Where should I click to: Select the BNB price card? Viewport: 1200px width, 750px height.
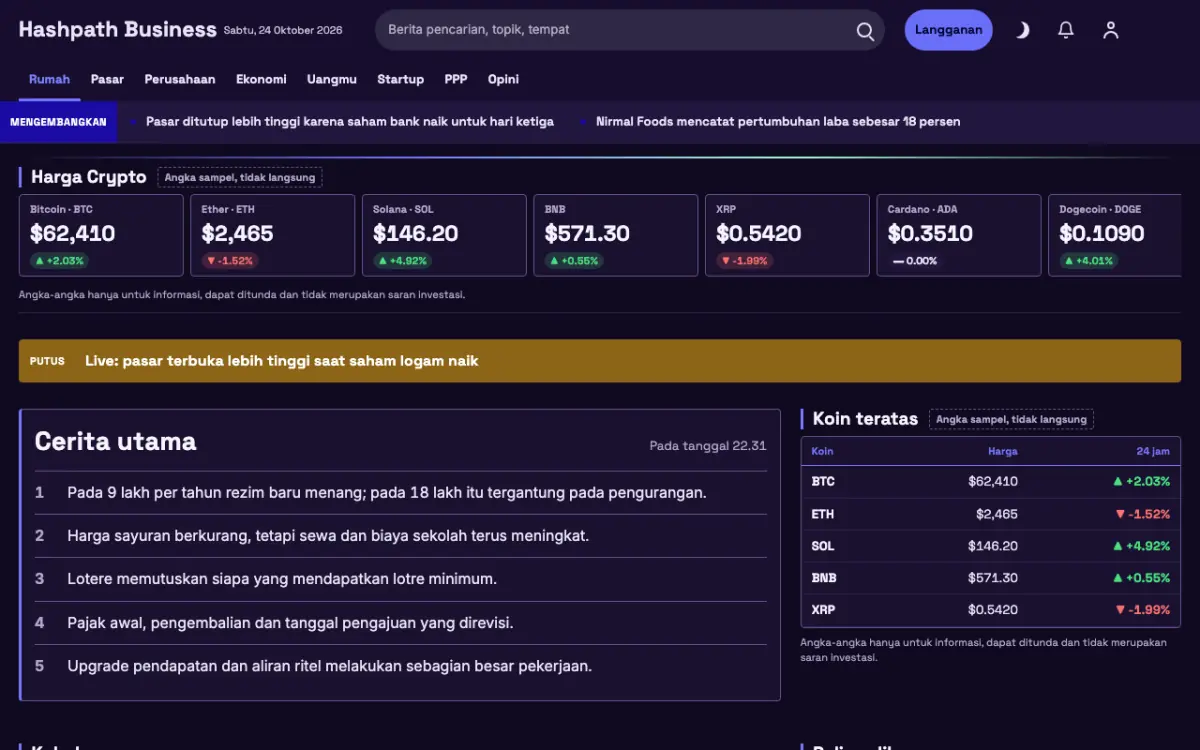(x=616, y=235)
